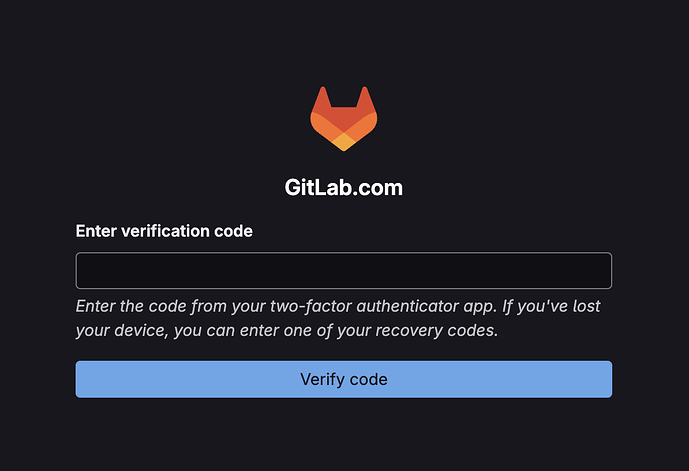
Task: Click the left ear of the fox logo
Action: click(x=323, y=98)
